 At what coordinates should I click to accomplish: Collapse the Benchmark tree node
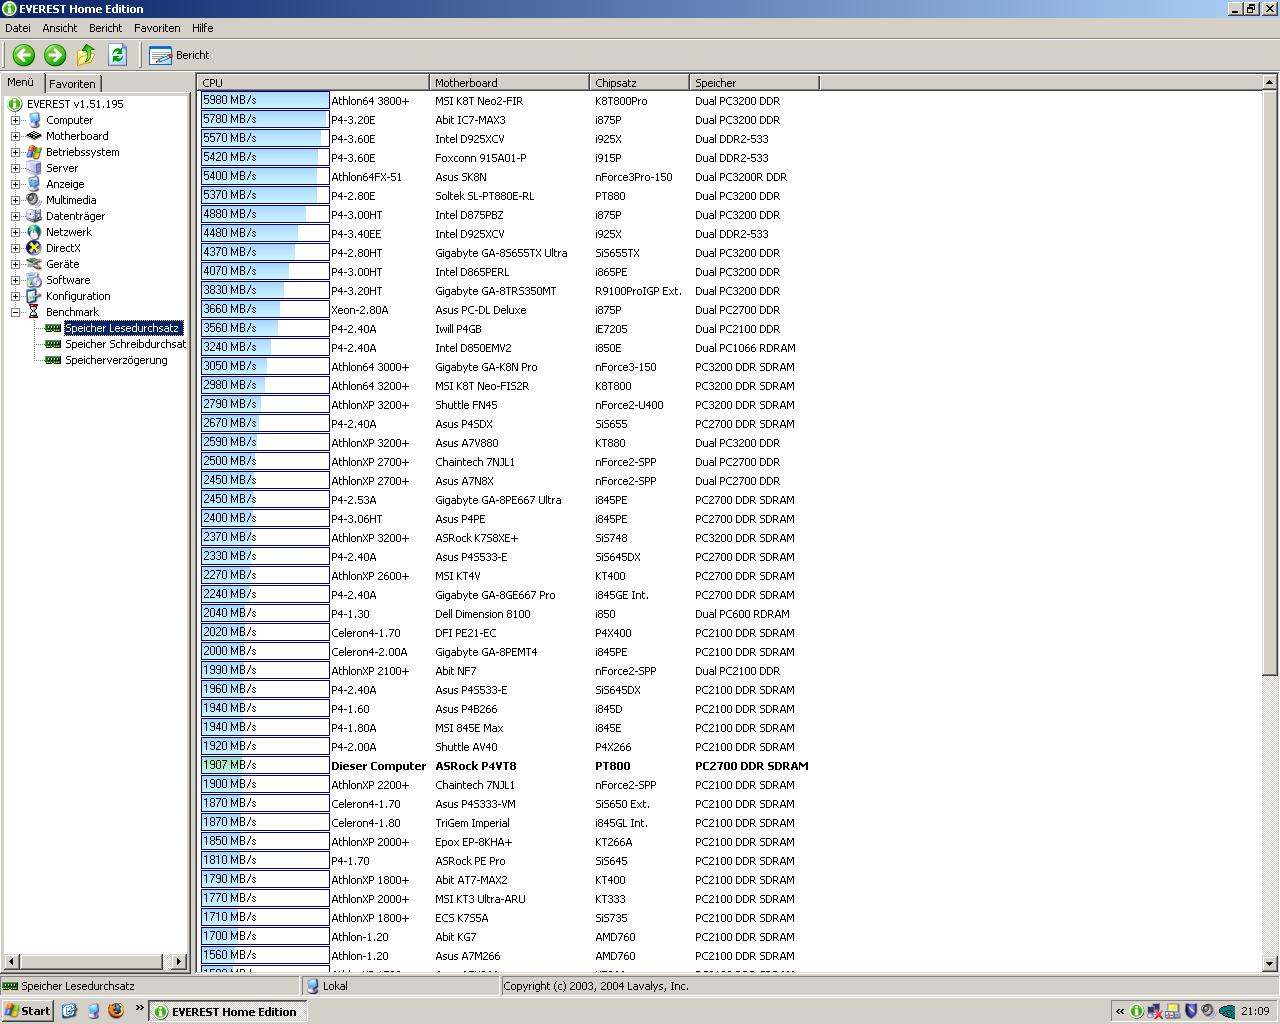click(15, 312)
